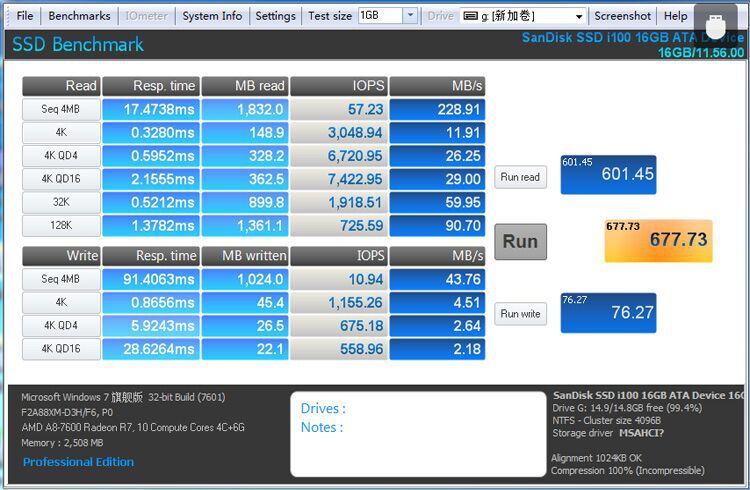This screenshot has width=750, height=490.
Task: Open the Benchmarks menu
Action: (79, 16)
